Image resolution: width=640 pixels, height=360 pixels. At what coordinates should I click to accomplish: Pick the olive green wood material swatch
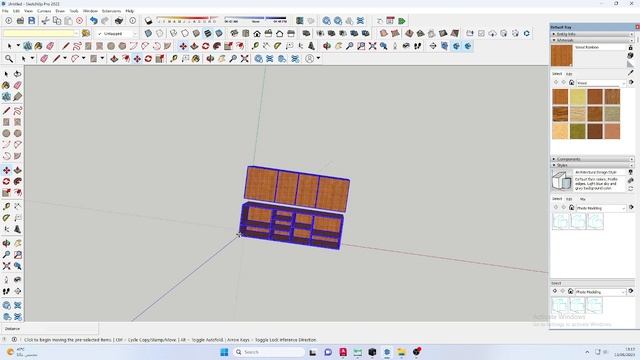[578, 131]
